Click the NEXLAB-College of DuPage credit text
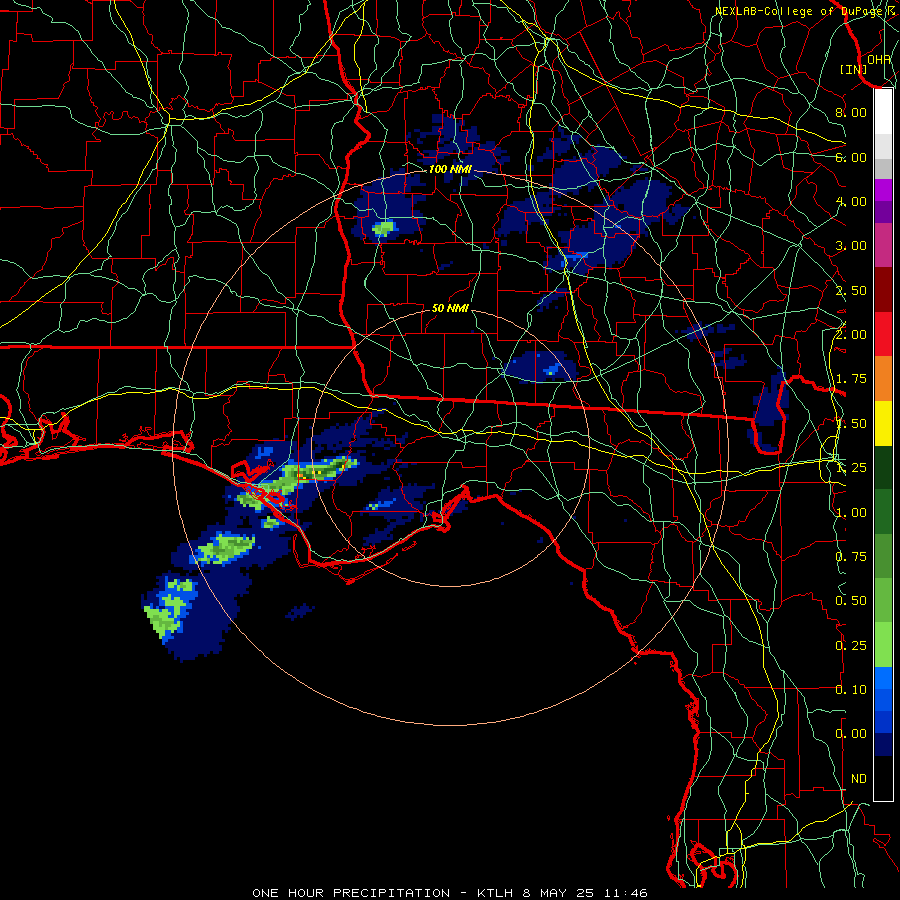The image size is (900, 900). tap(805, 11)
